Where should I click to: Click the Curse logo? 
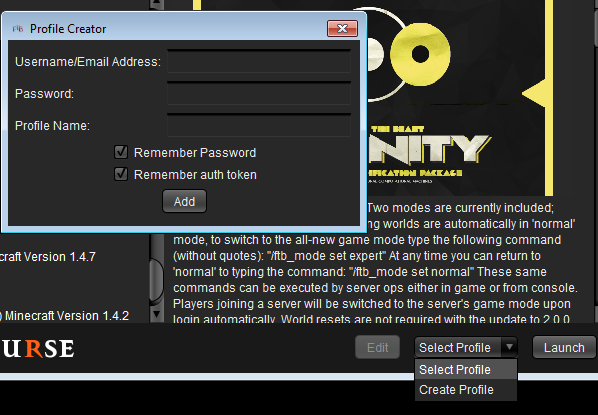pos(37,349)
